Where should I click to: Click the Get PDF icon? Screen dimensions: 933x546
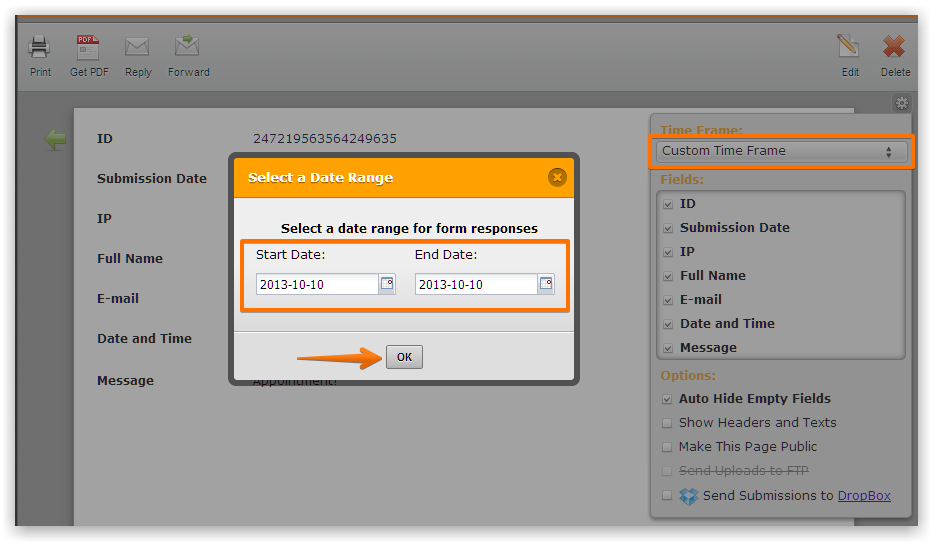click(x=89, y=47)
